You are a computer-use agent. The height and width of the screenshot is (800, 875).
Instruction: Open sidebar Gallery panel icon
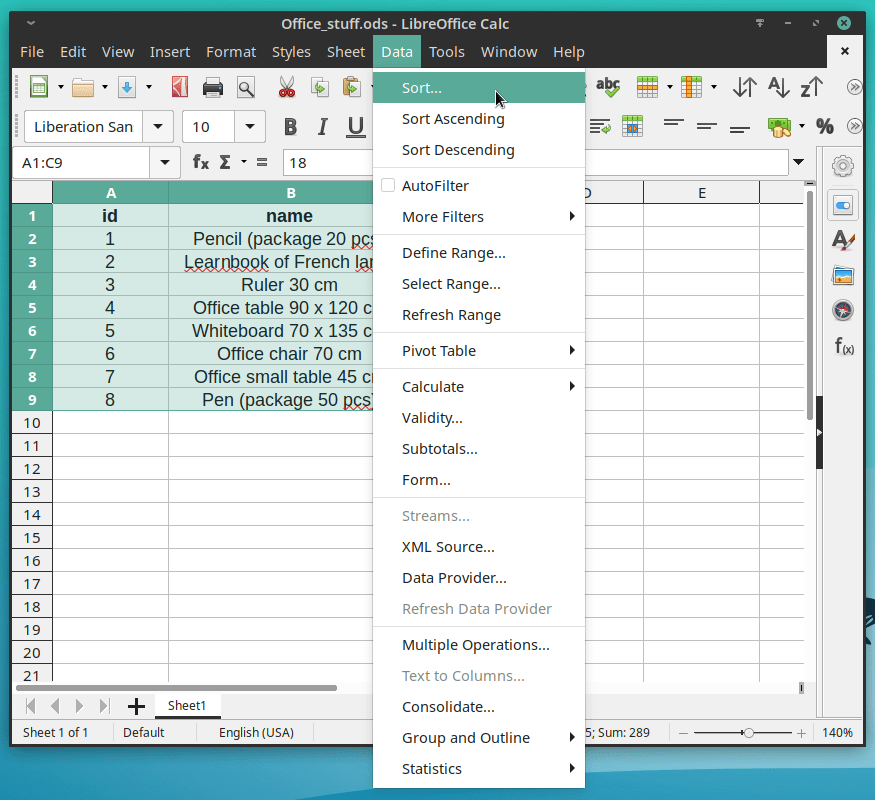coord(843,276)
